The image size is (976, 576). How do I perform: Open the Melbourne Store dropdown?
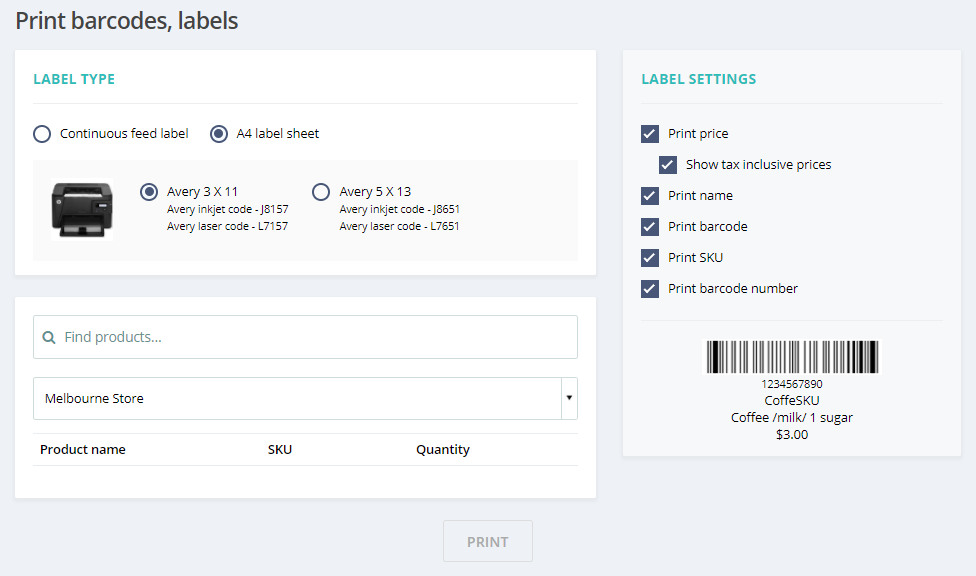click(297, 398)
